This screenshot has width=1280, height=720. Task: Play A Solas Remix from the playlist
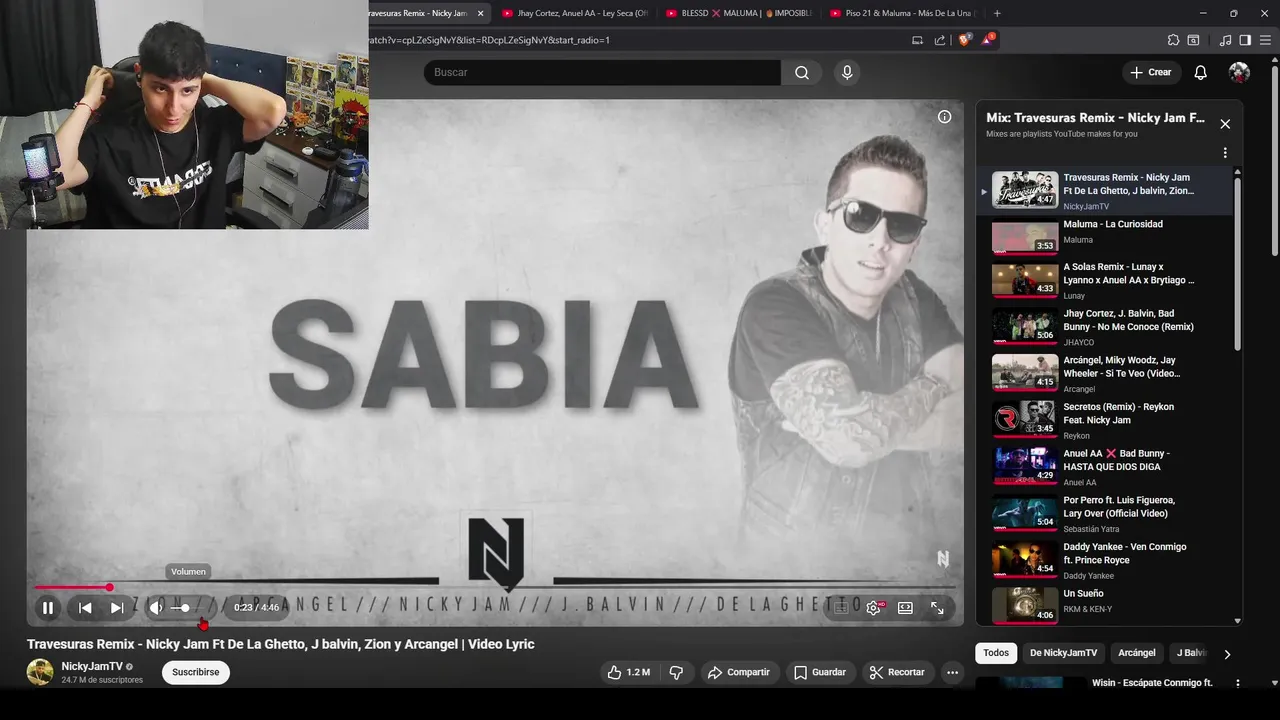click(x=1105, y=281)
